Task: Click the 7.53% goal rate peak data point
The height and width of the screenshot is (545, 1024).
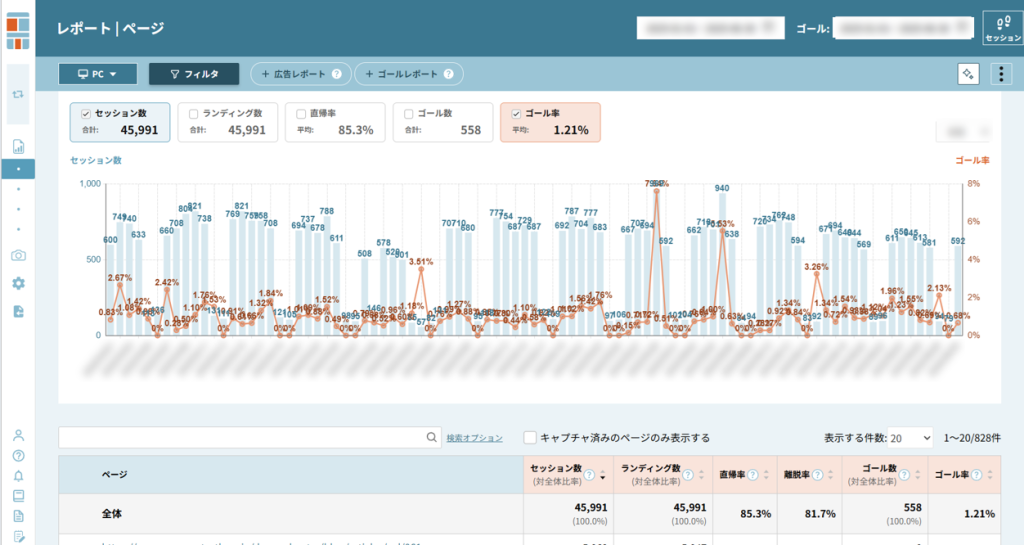Action: pos(656,191)
